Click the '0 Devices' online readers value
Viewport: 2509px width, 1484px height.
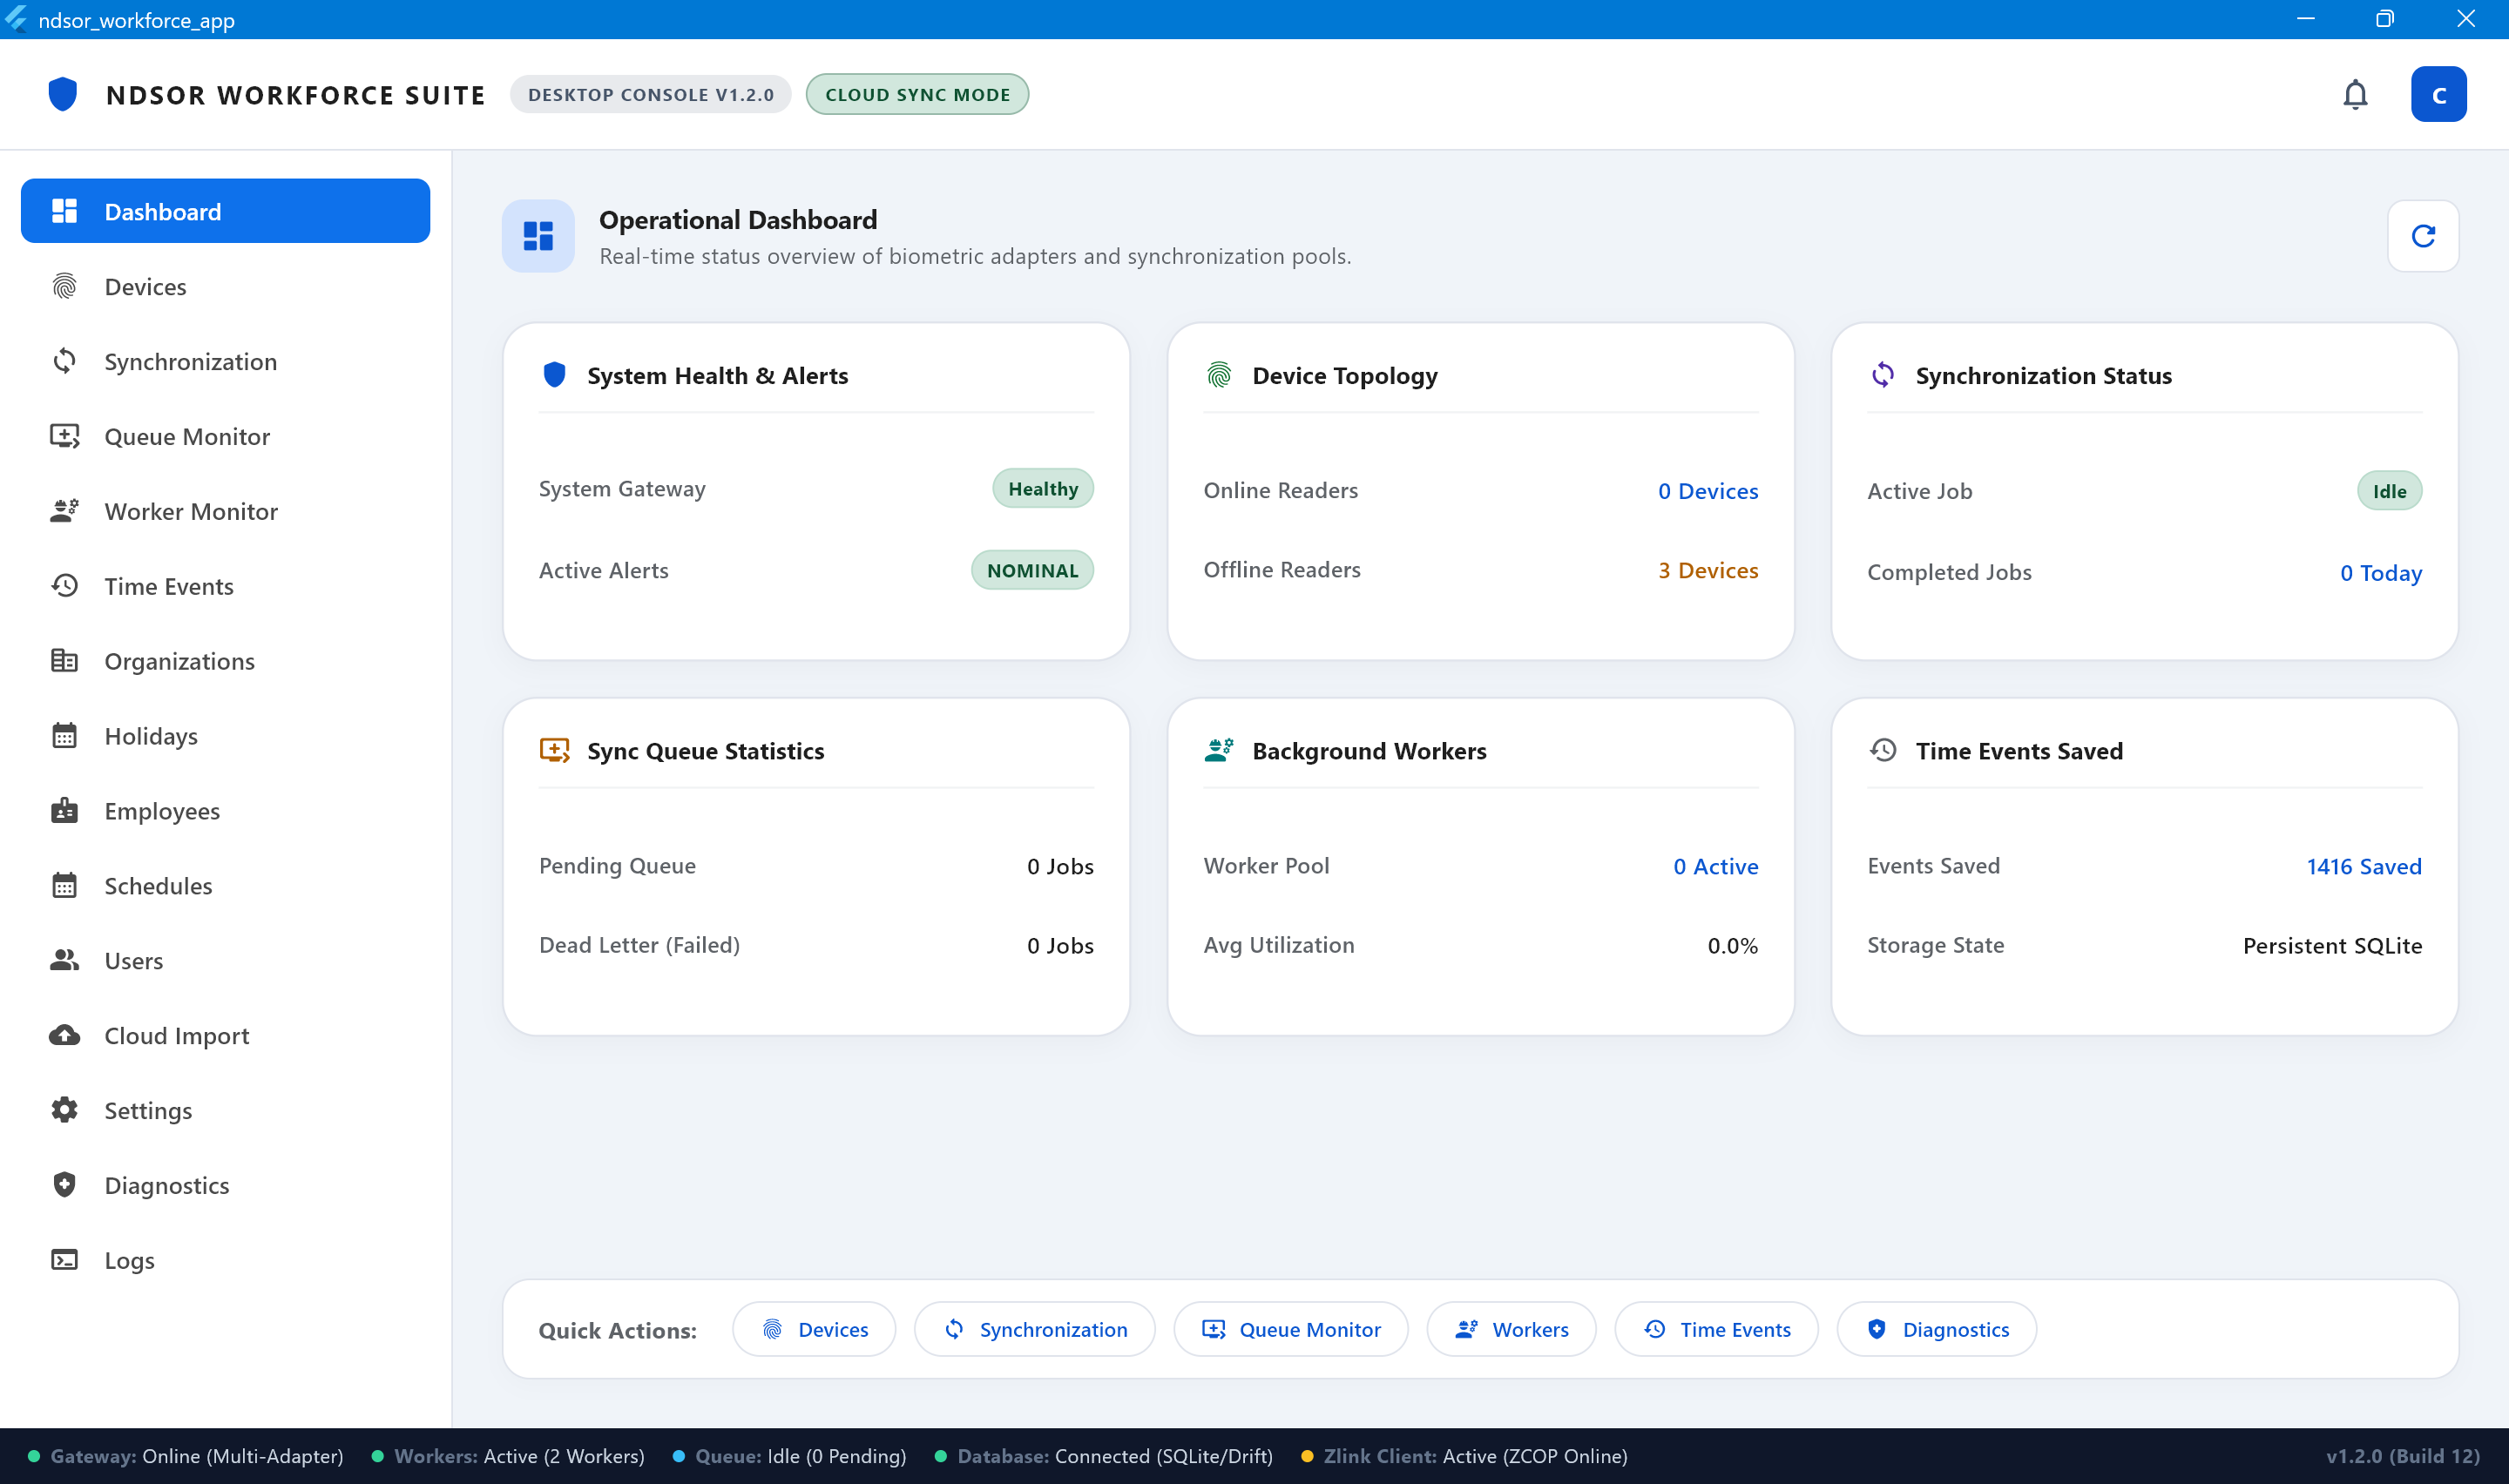pyautogui.click(x=1707, y=491)
